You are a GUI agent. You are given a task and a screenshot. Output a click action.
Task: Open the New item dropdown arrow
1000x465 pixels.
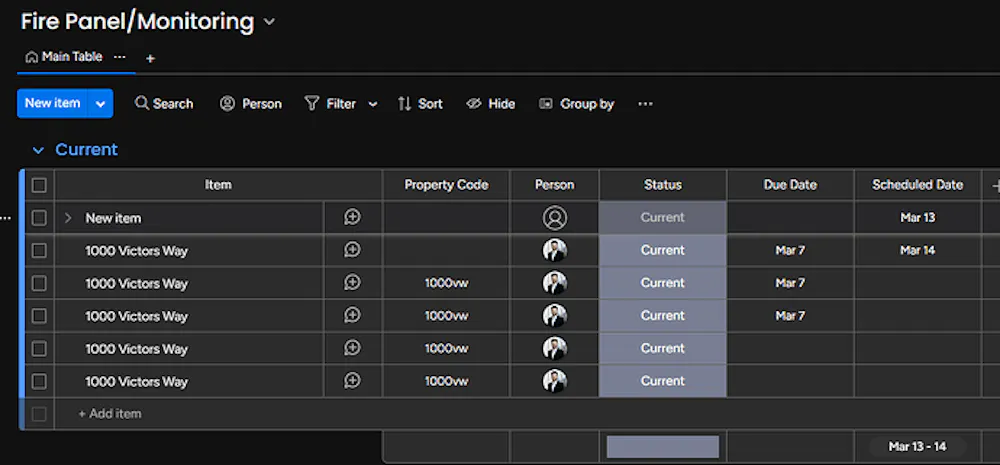click(x=100, y=104)
